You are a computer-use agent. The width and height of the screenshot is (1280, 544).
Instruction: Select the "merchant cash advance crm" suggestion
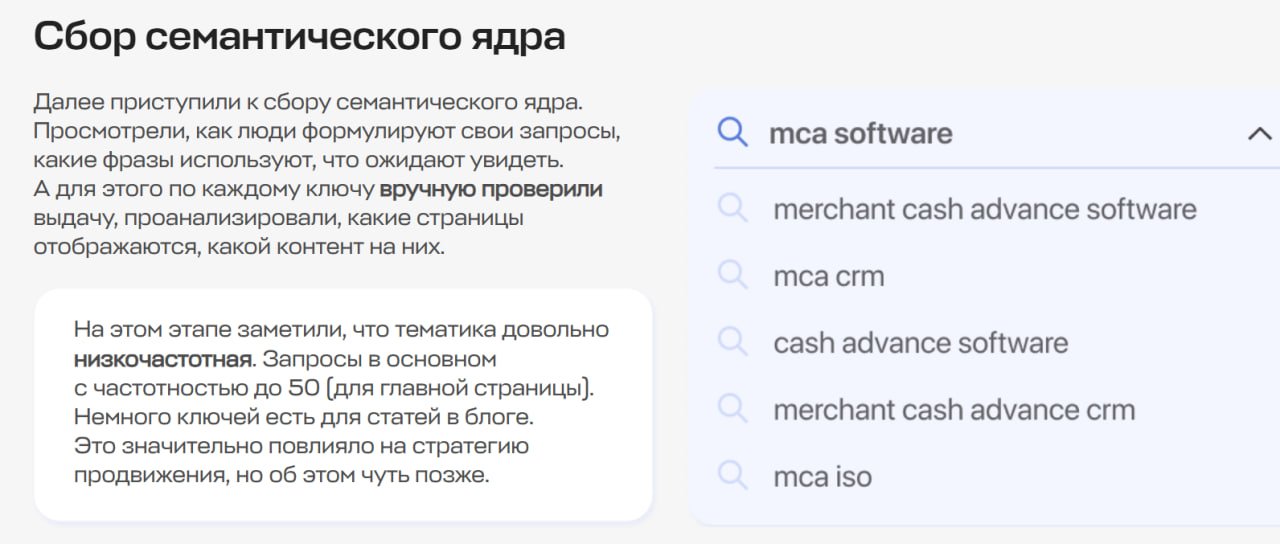tap(954, 410)
